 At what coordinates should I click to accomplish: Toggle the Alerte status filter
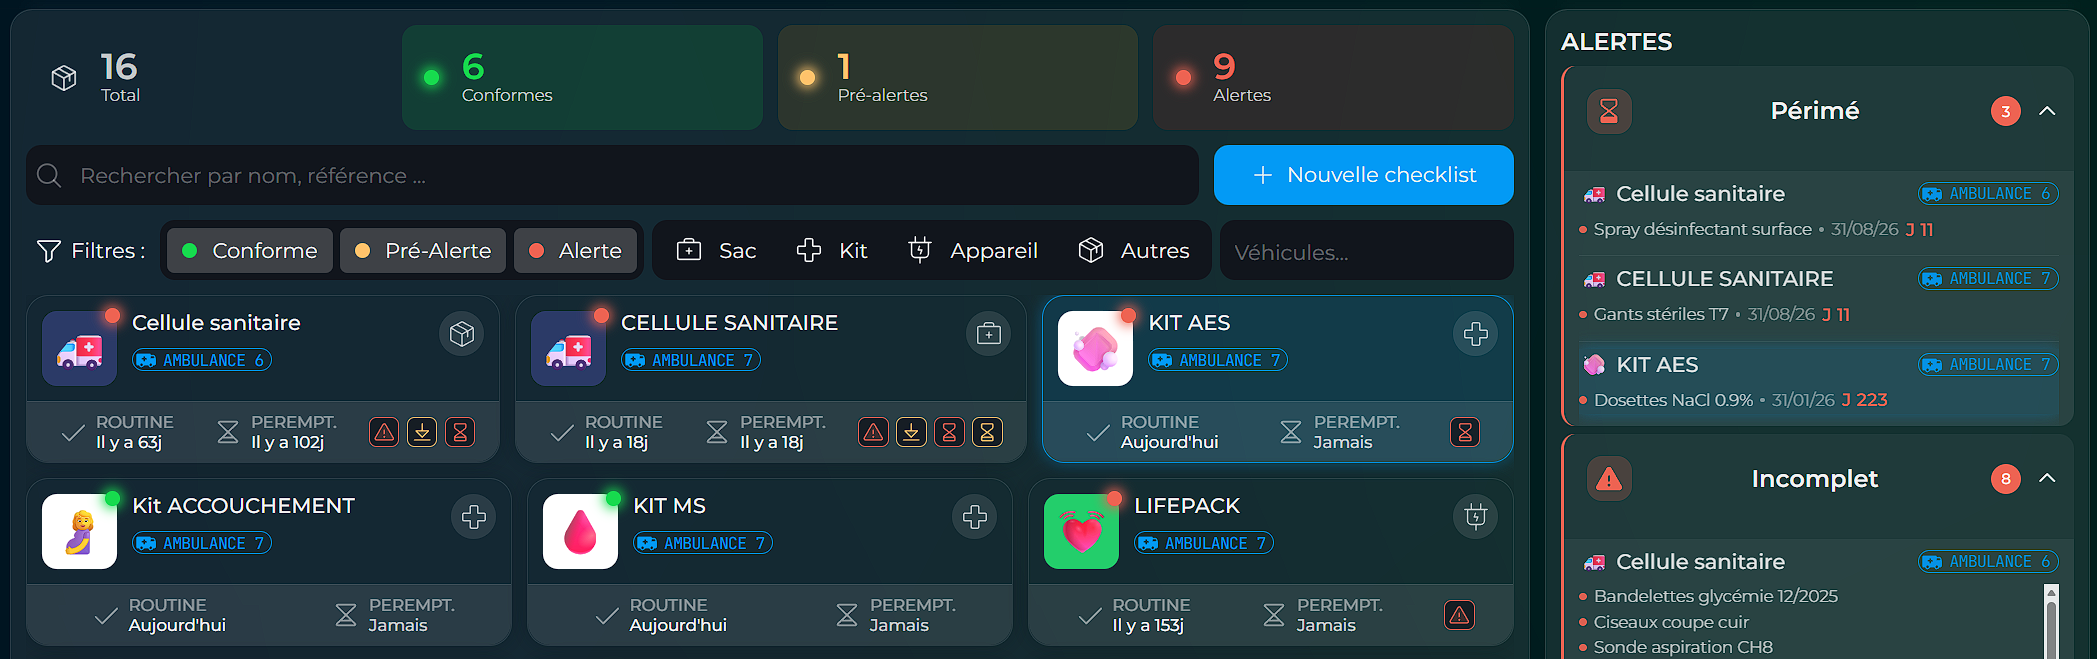click(x=574, y=250)
